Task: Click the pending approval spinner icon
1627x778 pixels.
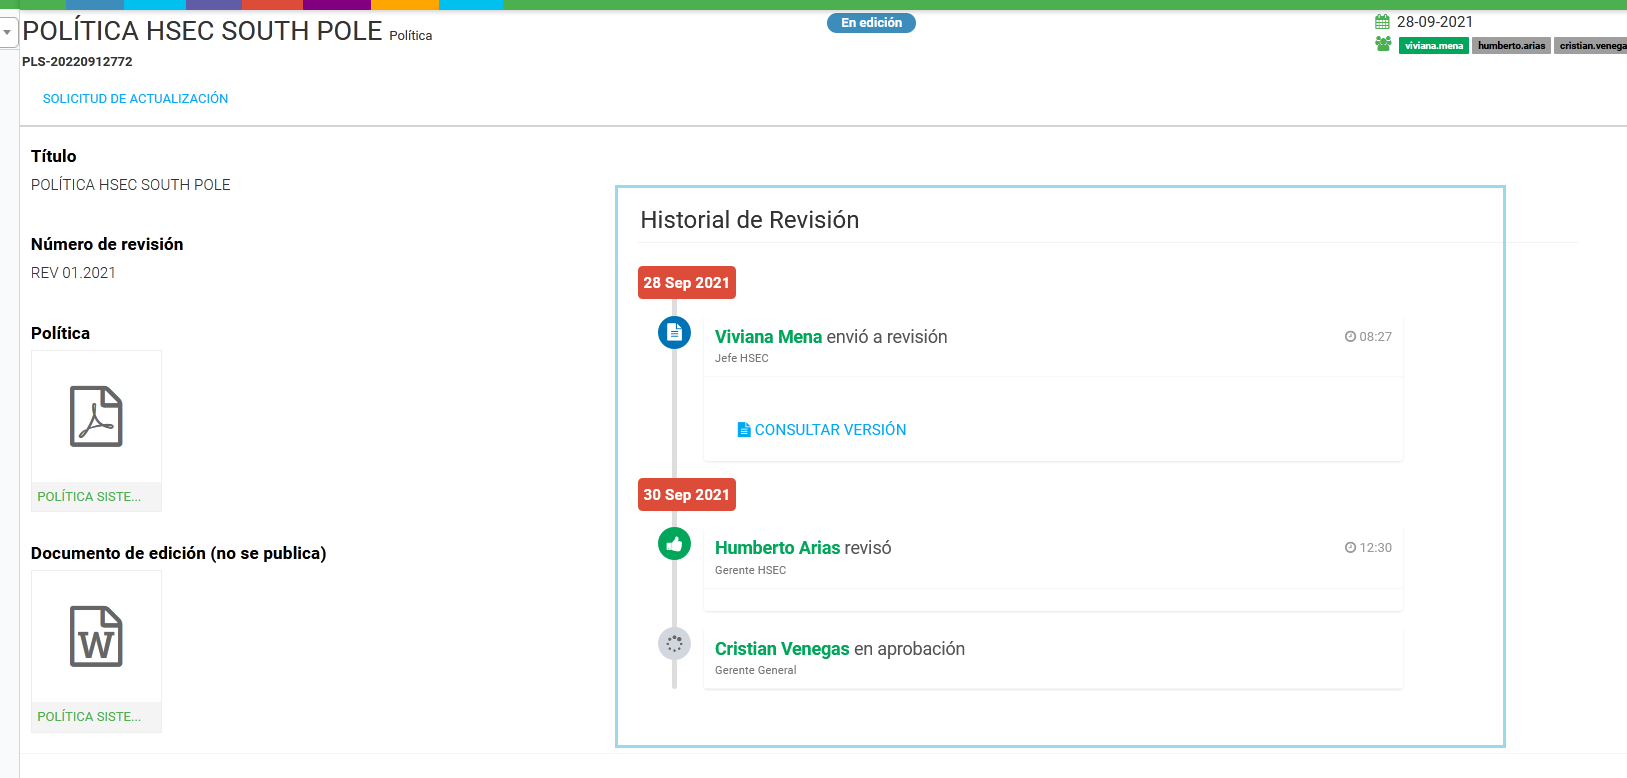Action: [674, 644]
